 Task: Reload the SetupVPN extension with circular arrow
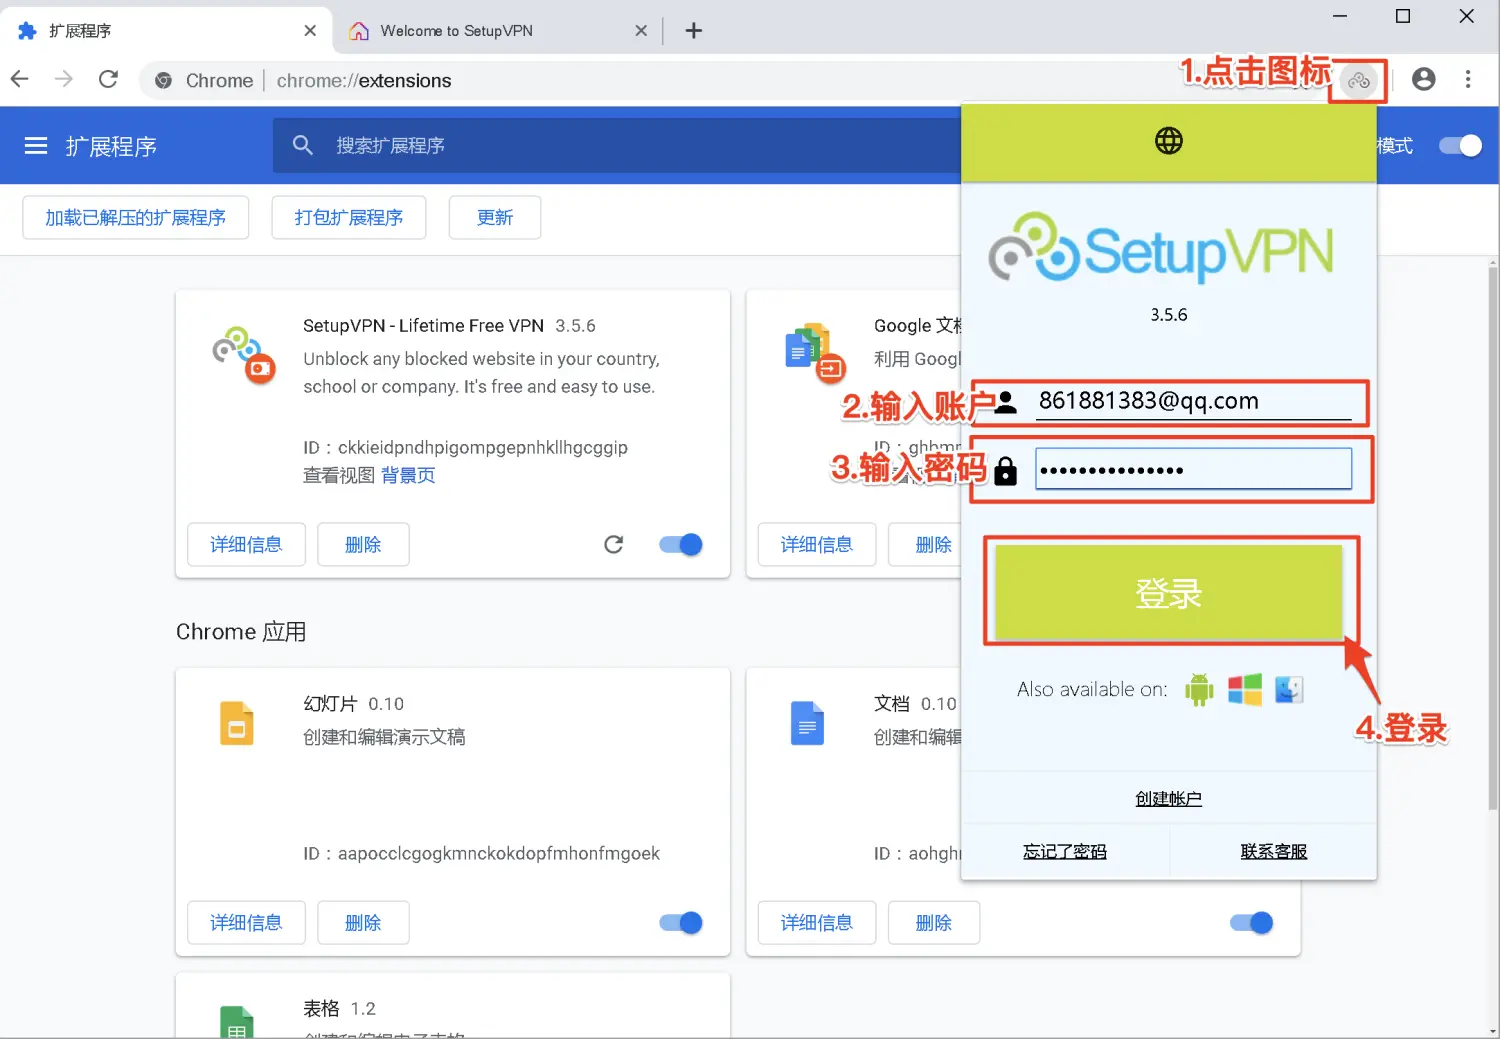(x=614, y=544)
